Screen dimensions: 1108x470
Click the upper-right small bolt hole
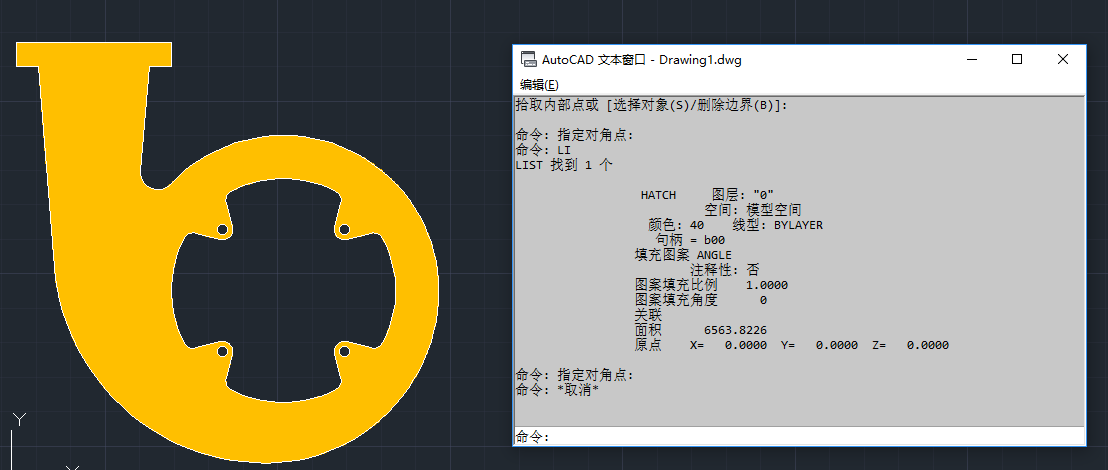(x=344, y=230)
